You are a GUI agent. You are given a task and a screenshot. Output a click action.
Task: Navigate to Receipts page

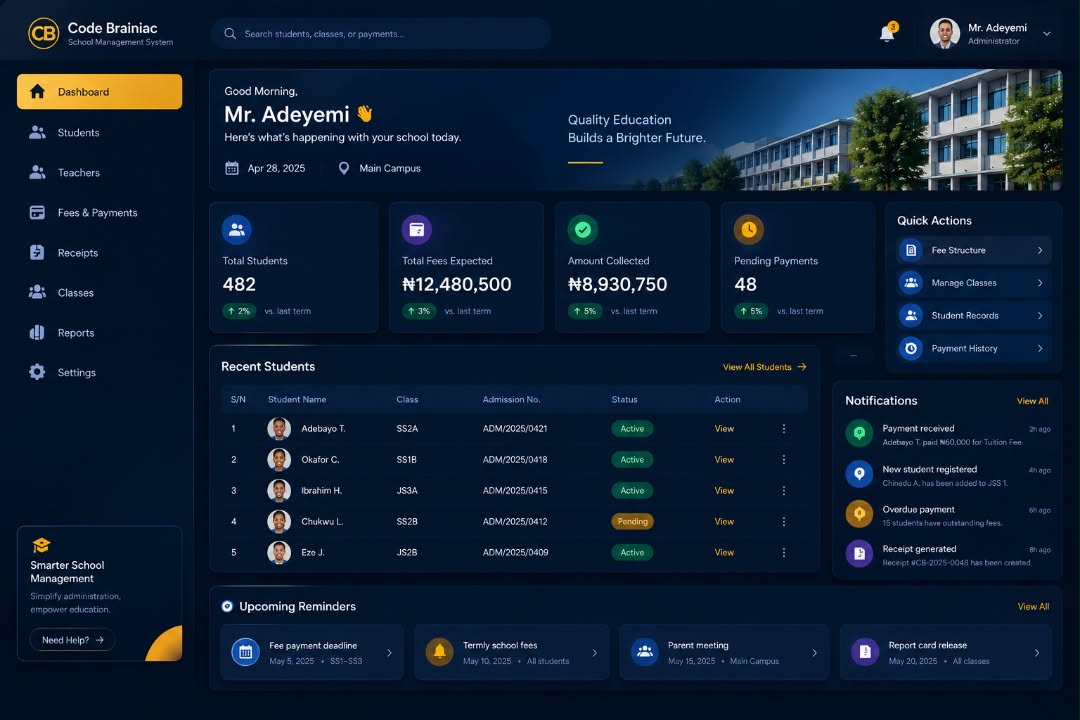tap(99, 252)
